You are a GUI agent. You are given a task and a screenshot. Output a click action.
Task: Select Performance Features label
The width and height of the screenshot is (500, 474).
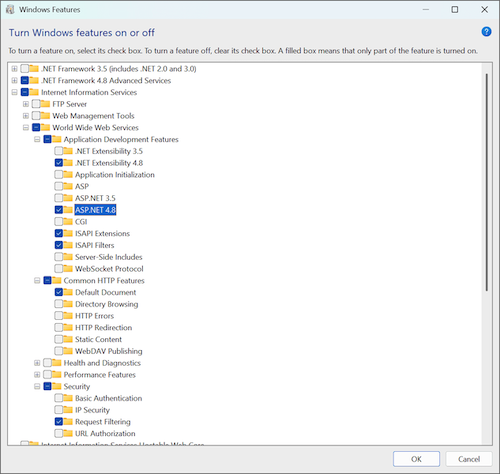pos(99,375)
